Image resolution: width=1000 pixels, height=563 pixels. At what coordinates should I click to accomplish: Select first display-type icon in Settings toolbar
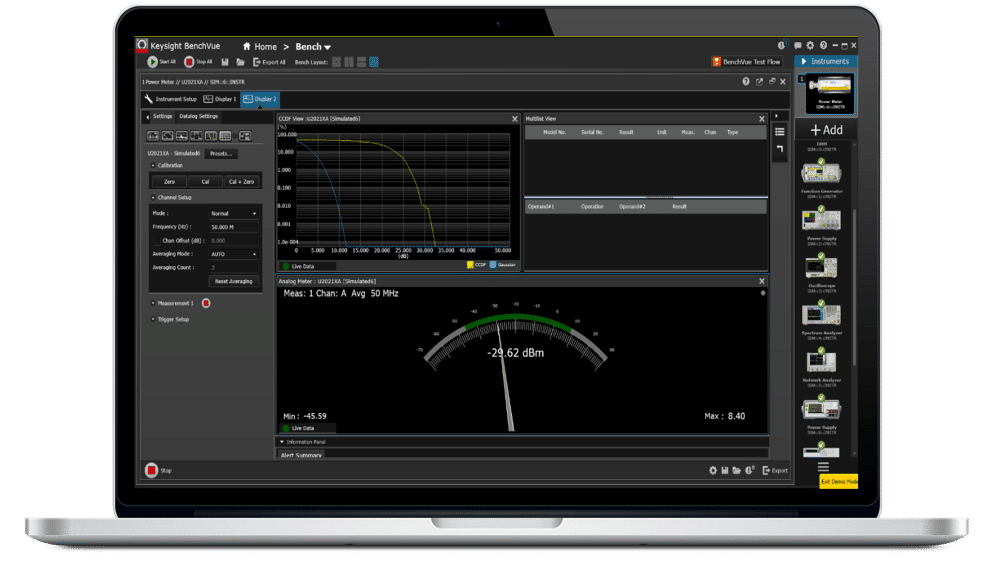coord(153,136)
